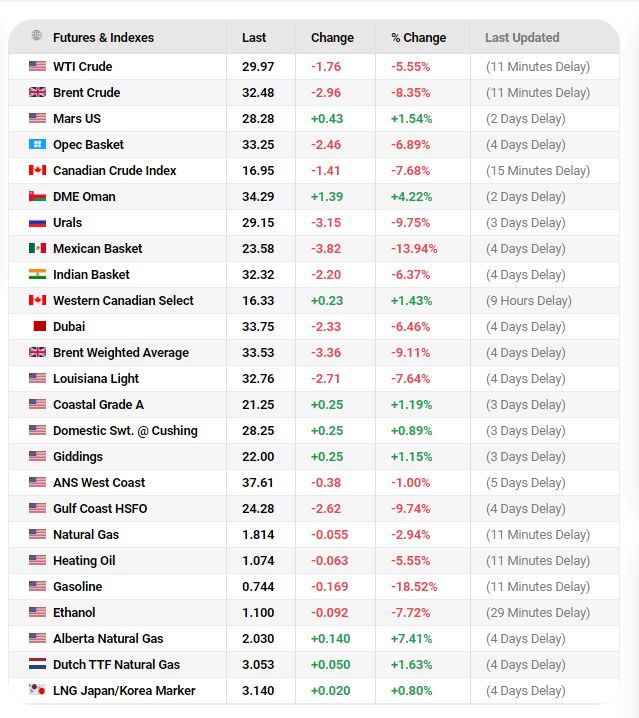
Task: Open the Western Canadian Select link
Action: point(123,300)
